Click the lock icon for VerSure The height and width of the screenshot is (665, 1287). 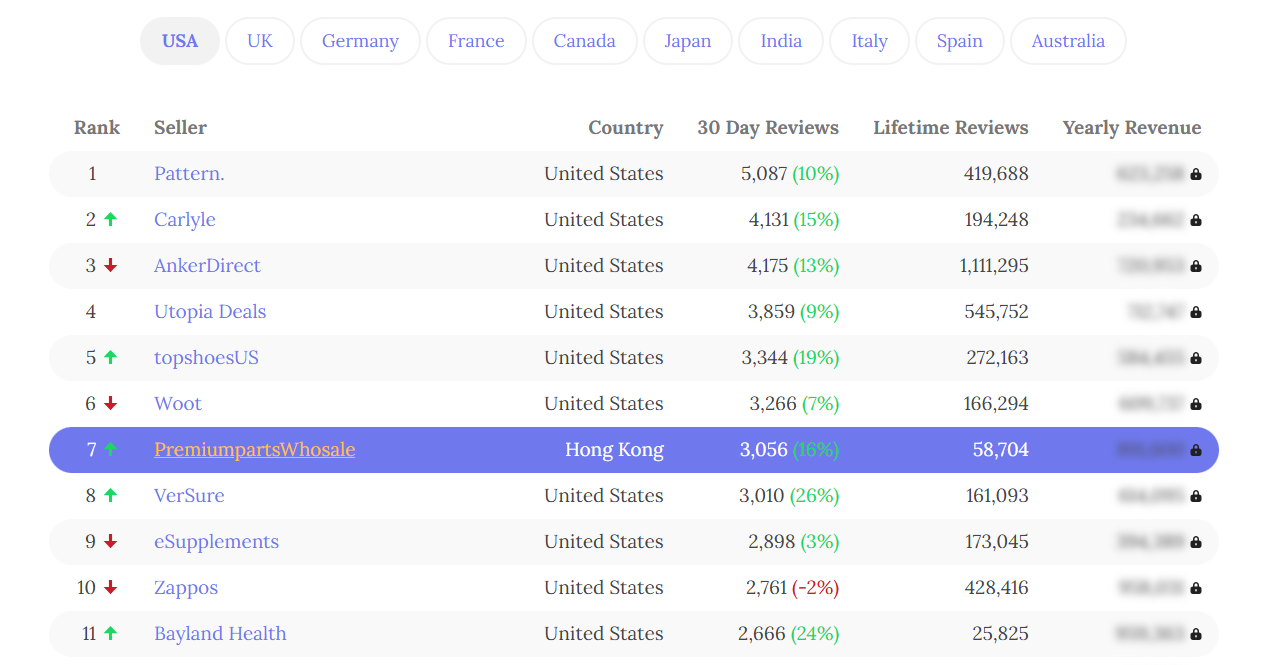(x=1196, y=496)
